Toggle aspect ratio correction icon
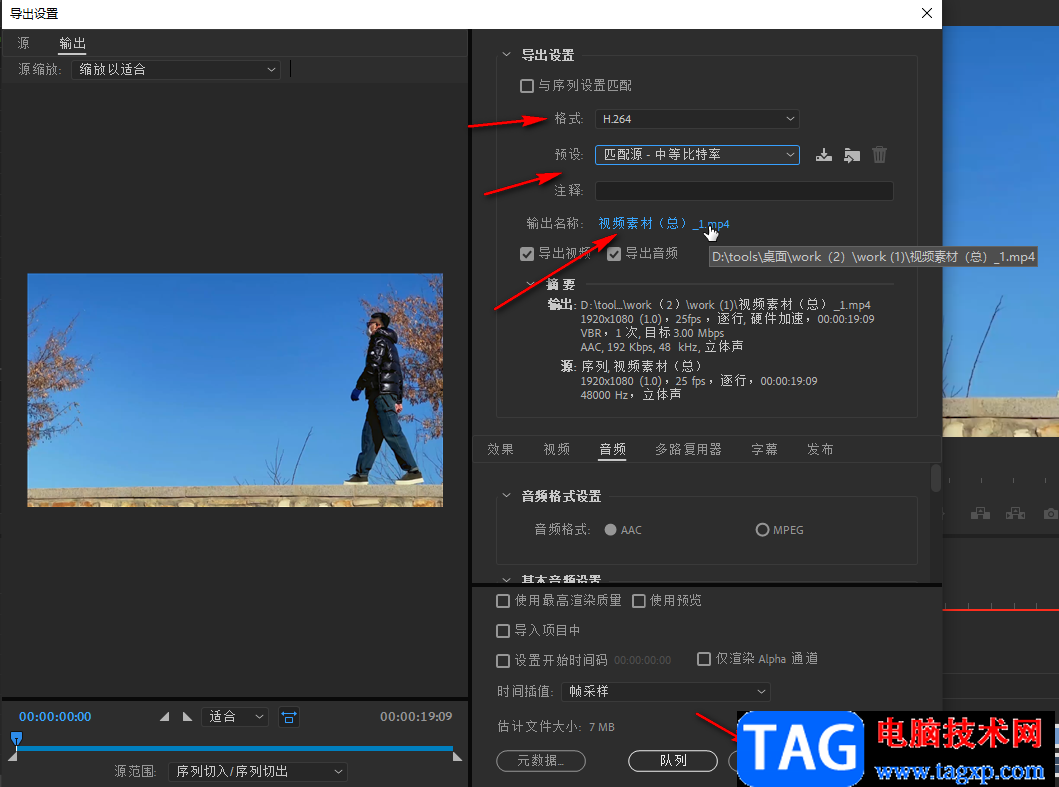The width and height of the screenshot is (1059, 787). coord(289,717)
